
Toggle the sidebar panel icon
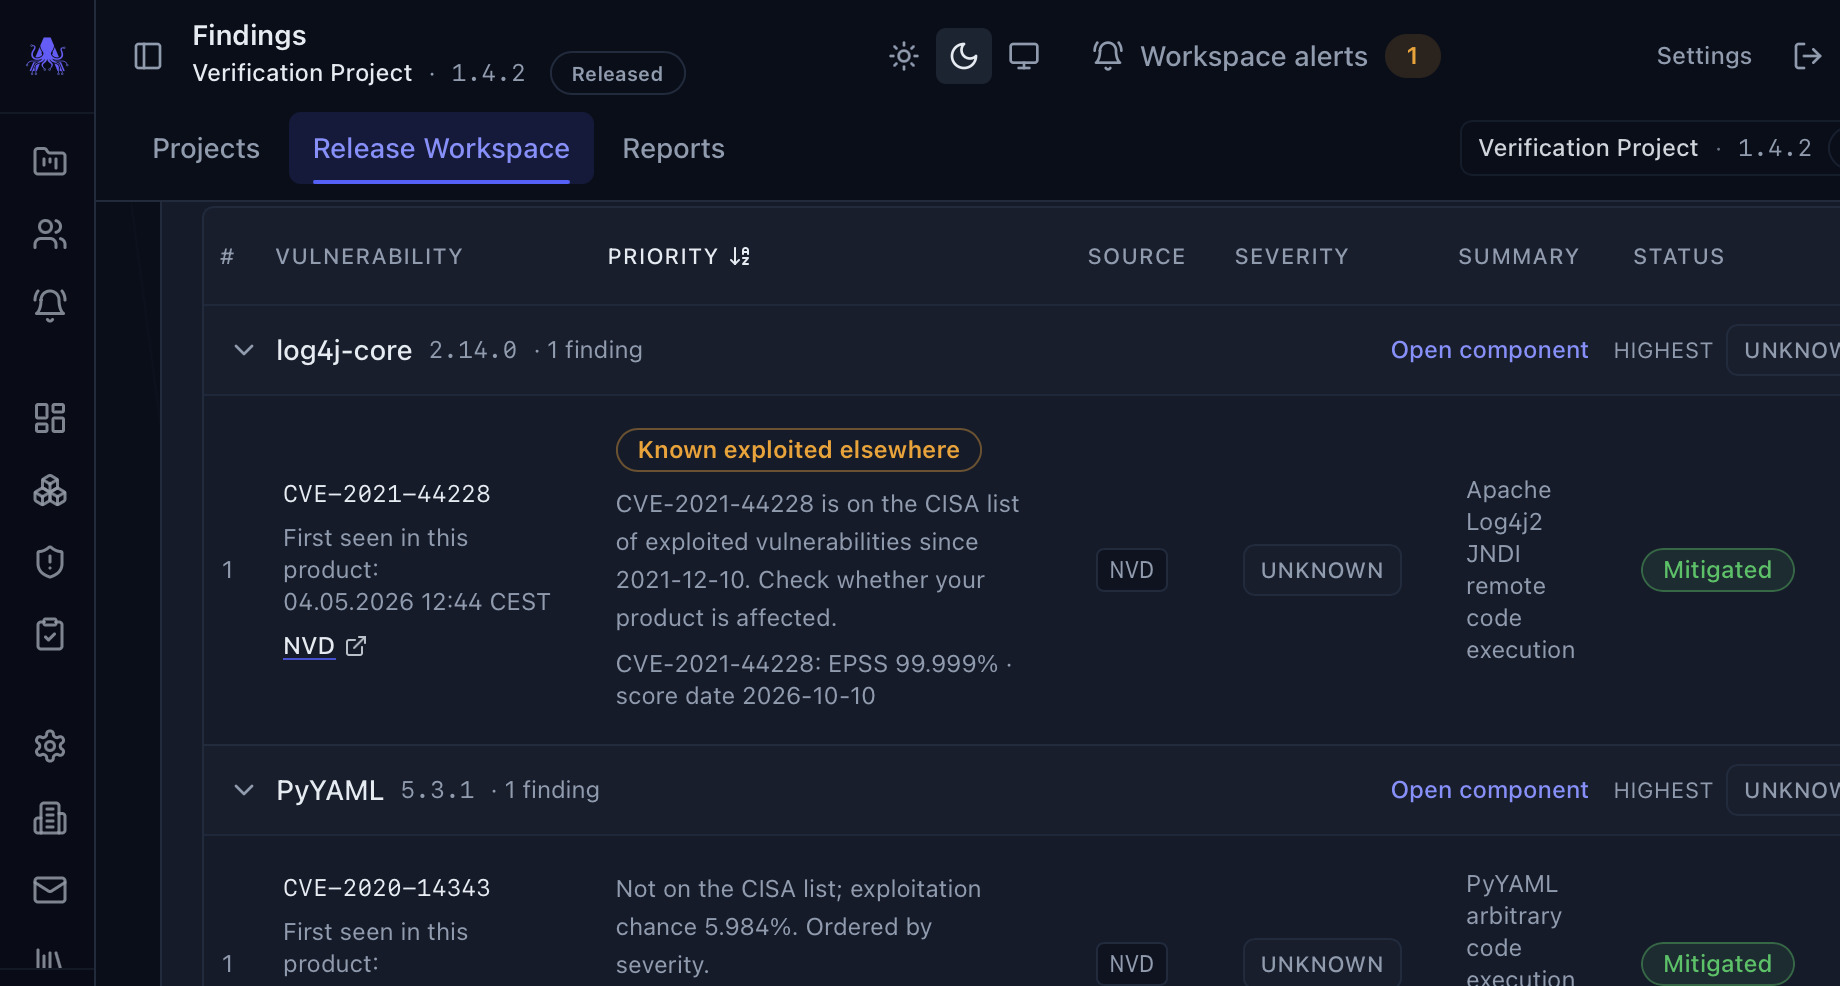click(148, 56)
